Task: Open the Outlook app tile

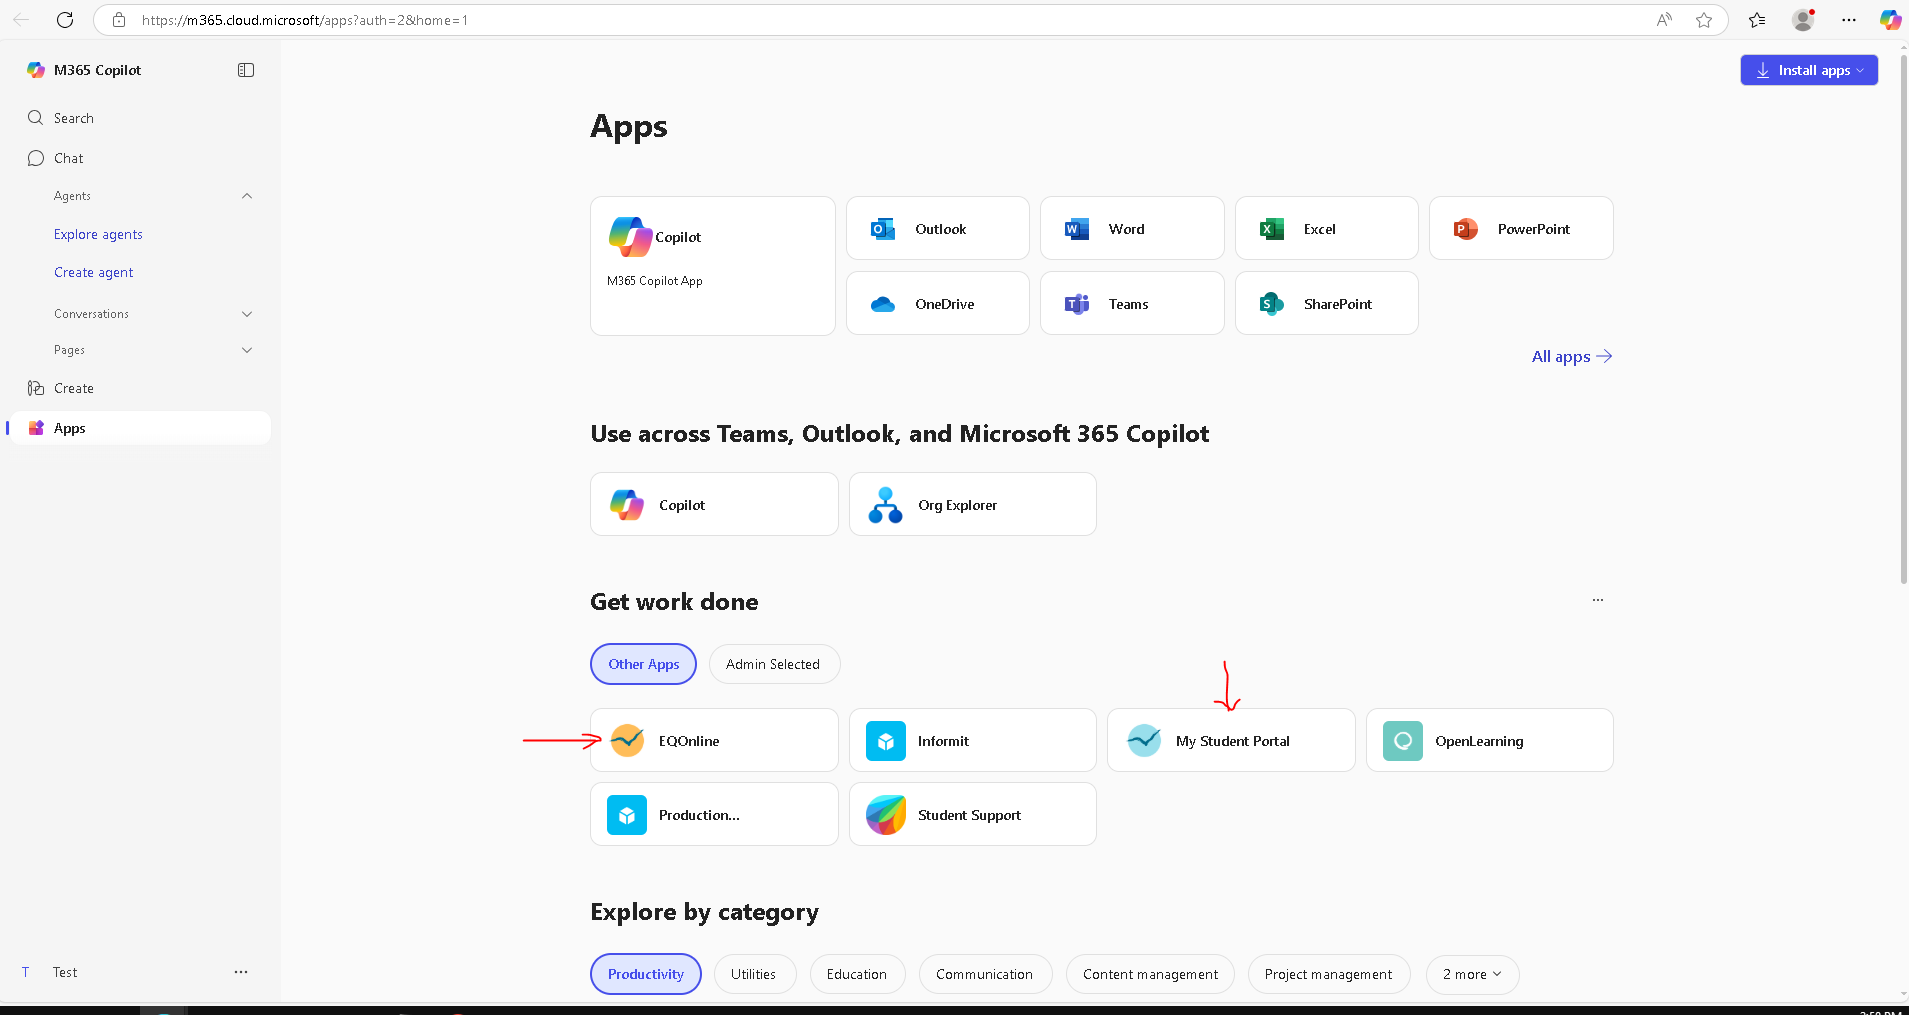Action: point(937,228)
